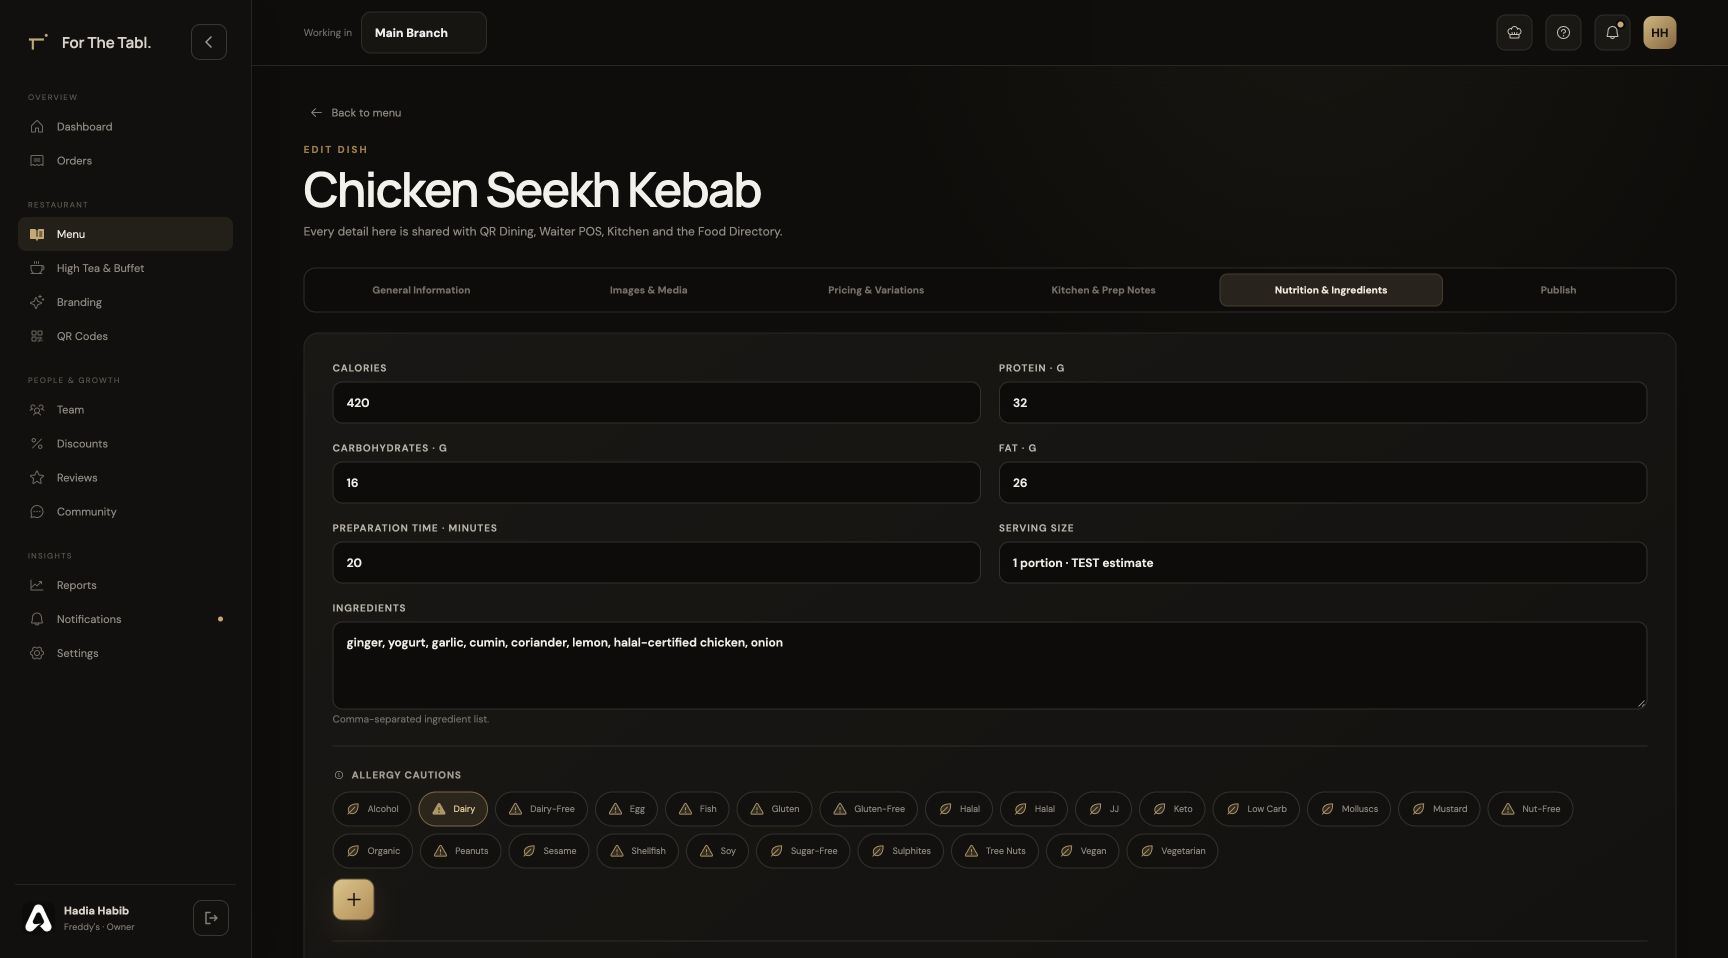Add a new tag with the plus button
This screenshot has height=958, width=1728.
pyautogui.click(x=353, y=899)
